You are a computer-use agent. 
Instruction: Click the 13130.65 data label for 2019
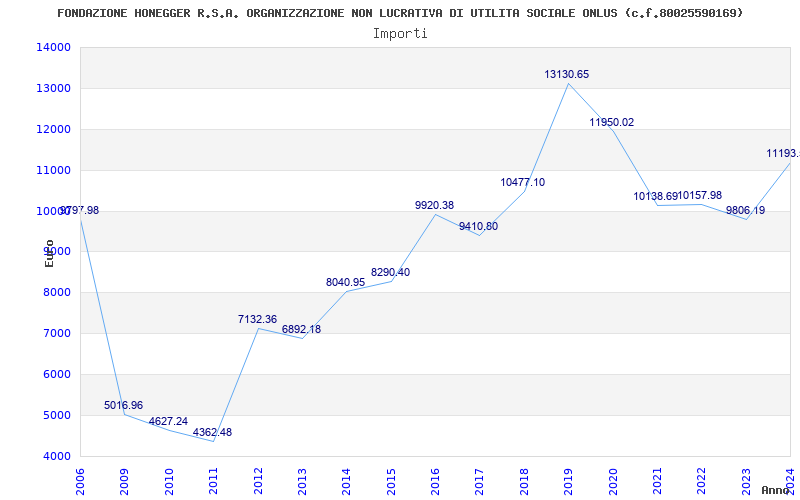566,74
